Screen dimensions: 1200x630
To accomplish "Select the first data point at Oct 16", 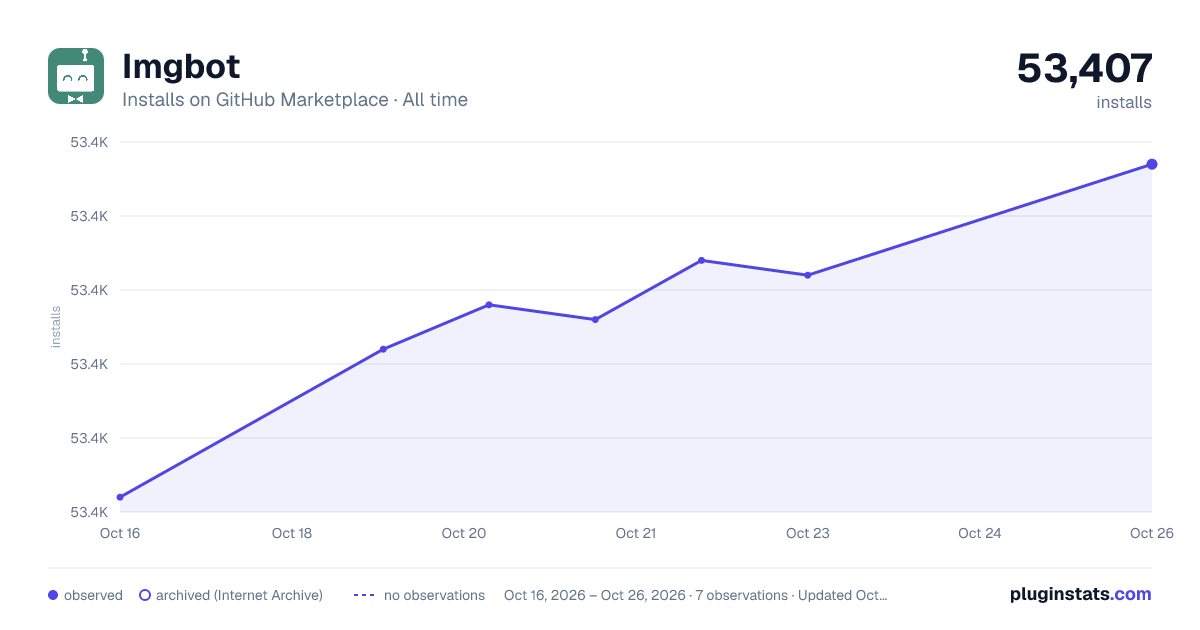I will 120,497.
